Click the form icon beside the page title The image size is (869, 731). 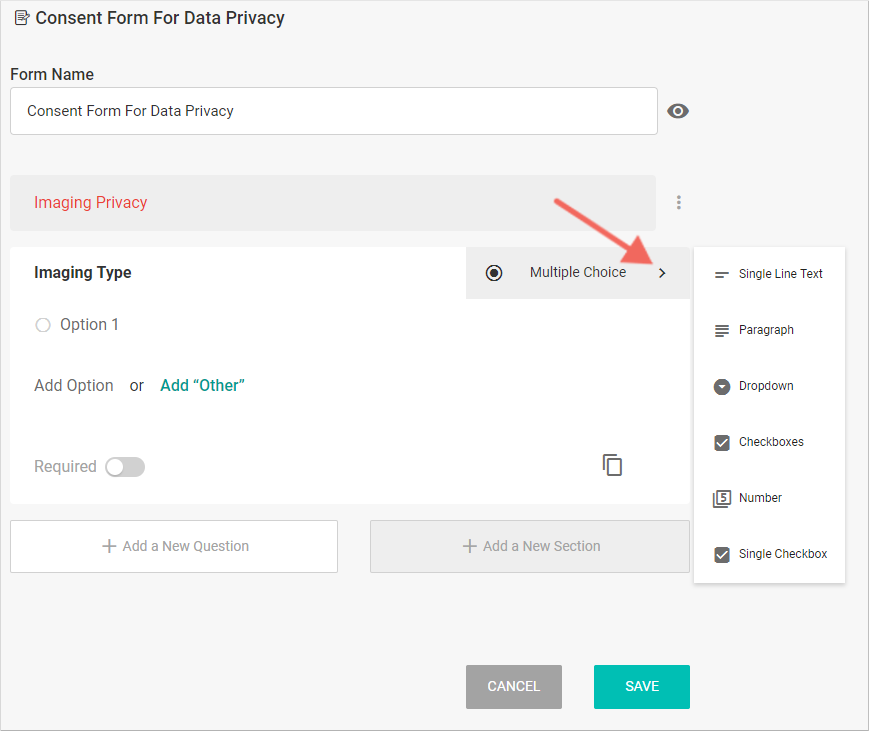[x=21, y=18]
